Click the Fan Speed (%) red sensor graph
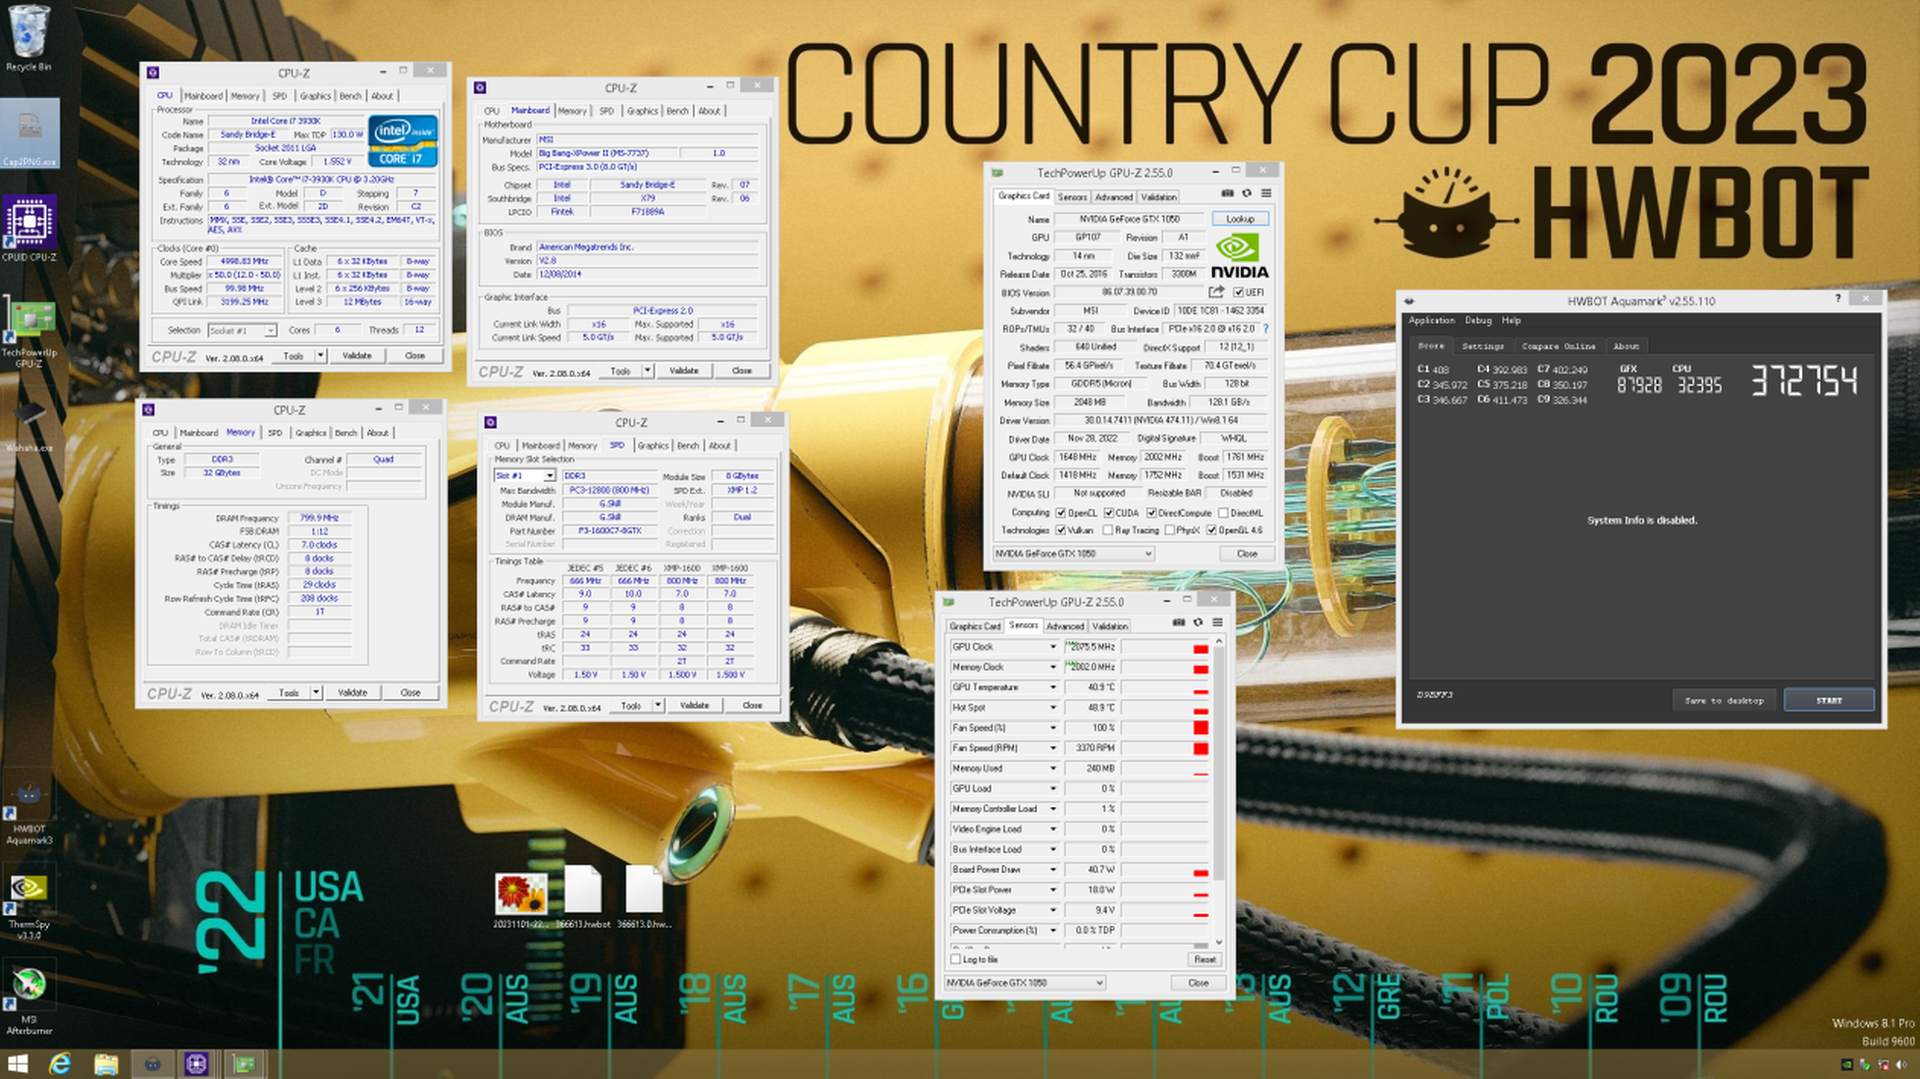This screenshot has height=1079, width=1920. (x=1166, y=728)
